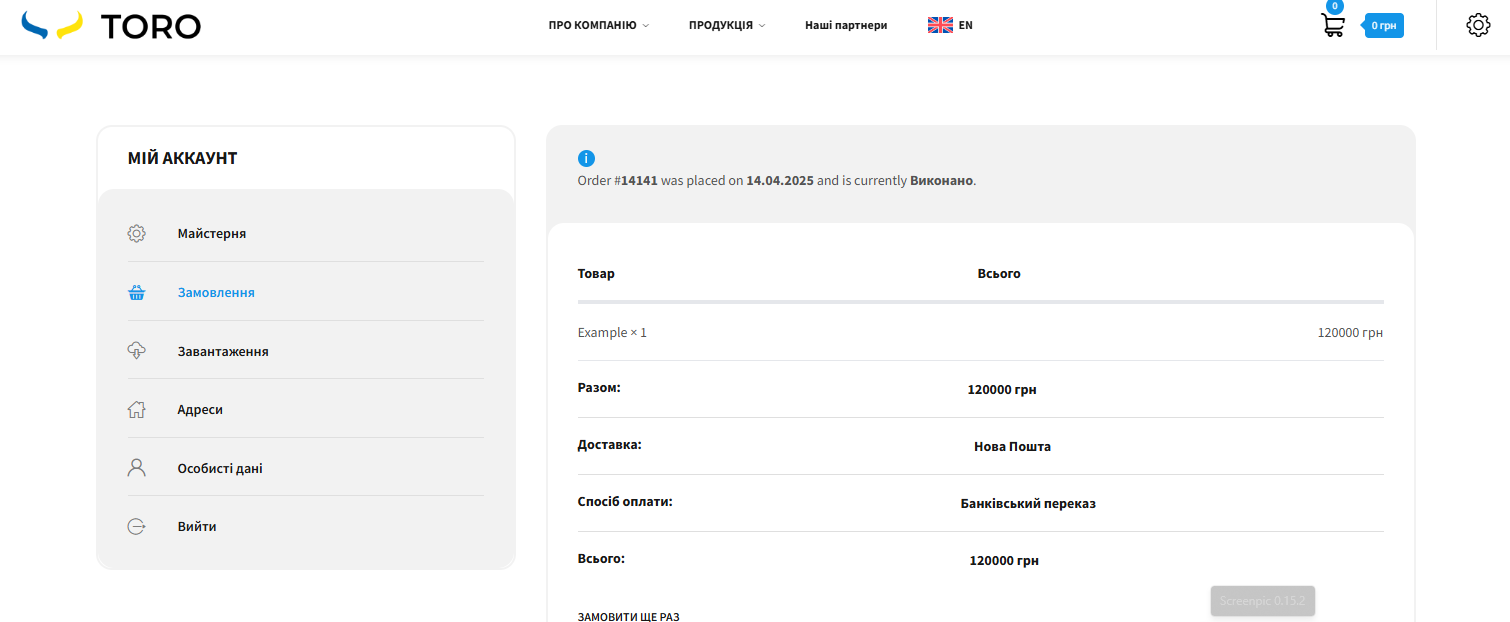Click the Доставка: label
The height and width of the screenshot is (622, 1510).
[609, 443]
